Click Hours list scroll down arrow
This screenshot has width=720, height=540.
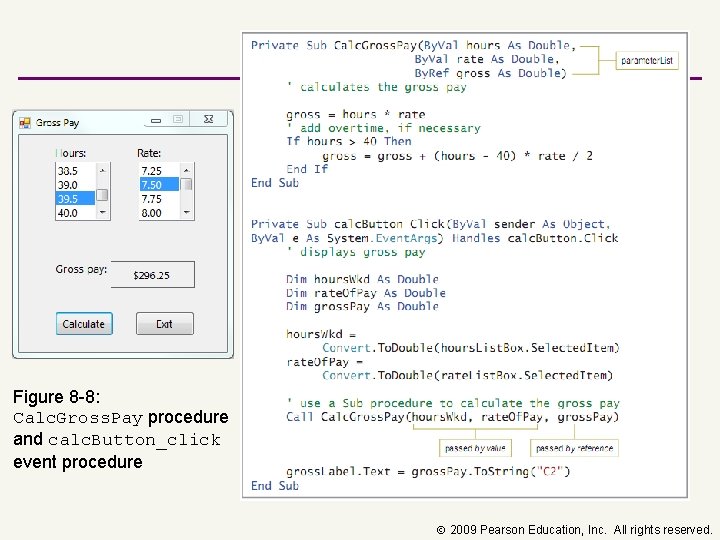pos(103,212)
